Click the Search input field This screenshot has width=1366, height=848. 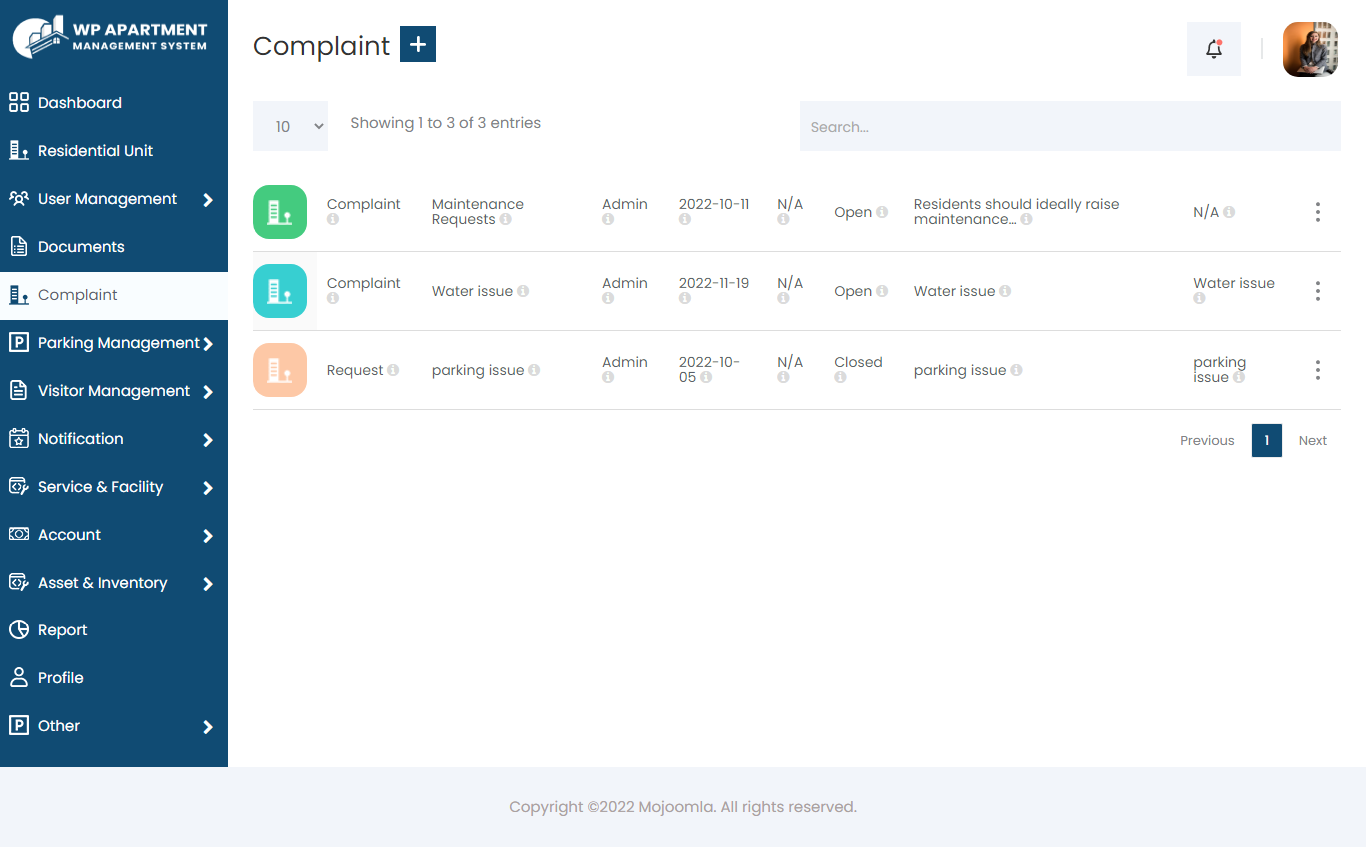coord(1070,126)
